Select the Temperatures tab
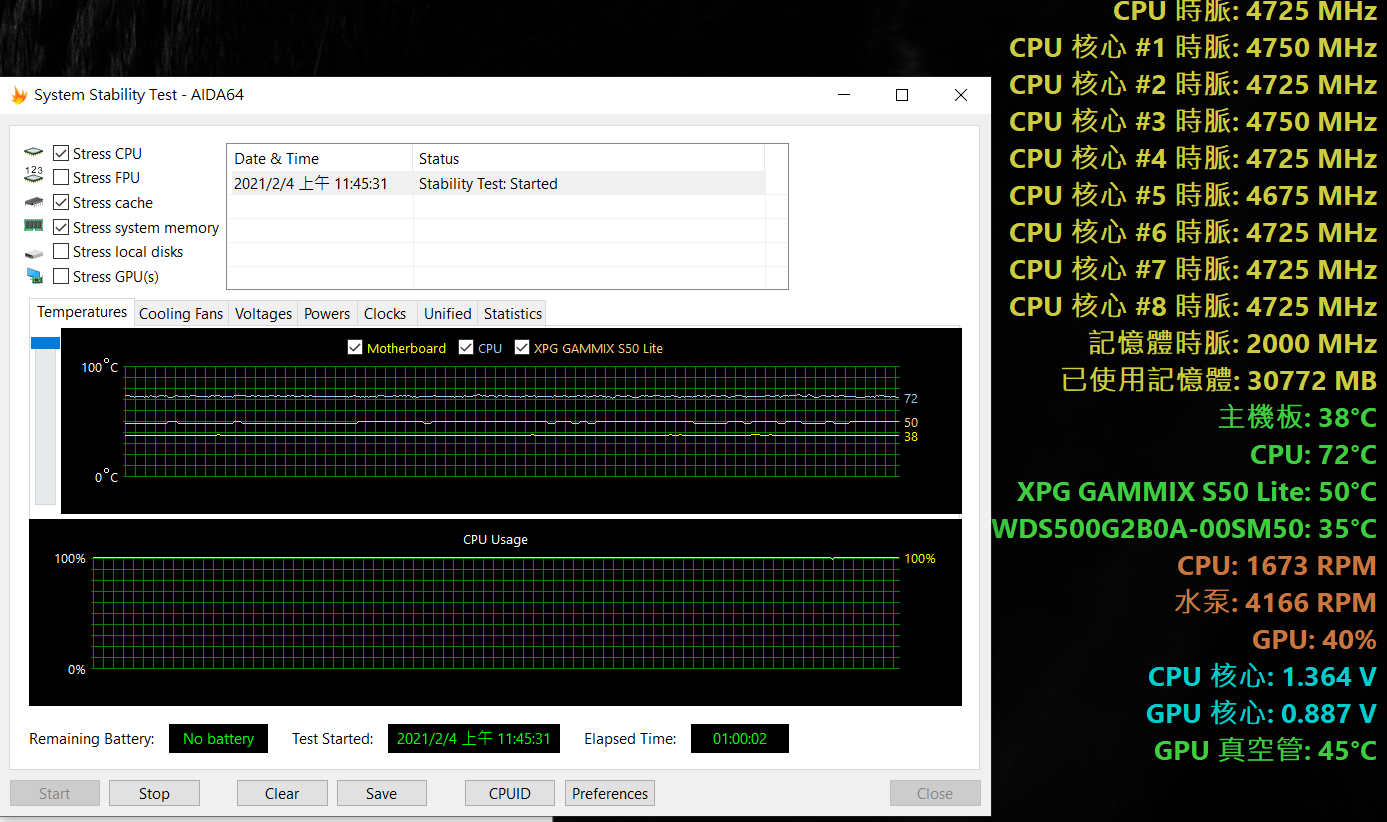This screenshot has width=1387, height=822. pyautogui.click(x=82, y=312)
